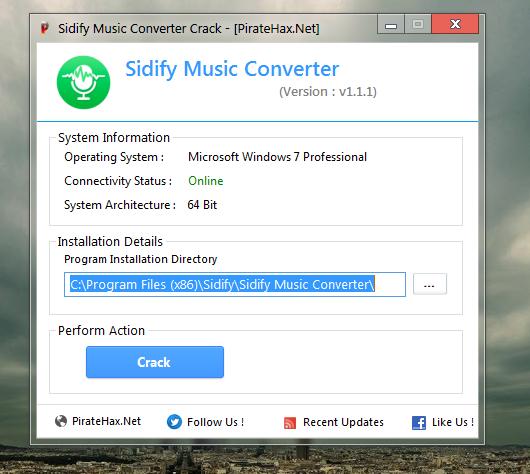Click the globe icon beside PirateHax.Net
Screen dimensions: 530x474
(61, 421)
